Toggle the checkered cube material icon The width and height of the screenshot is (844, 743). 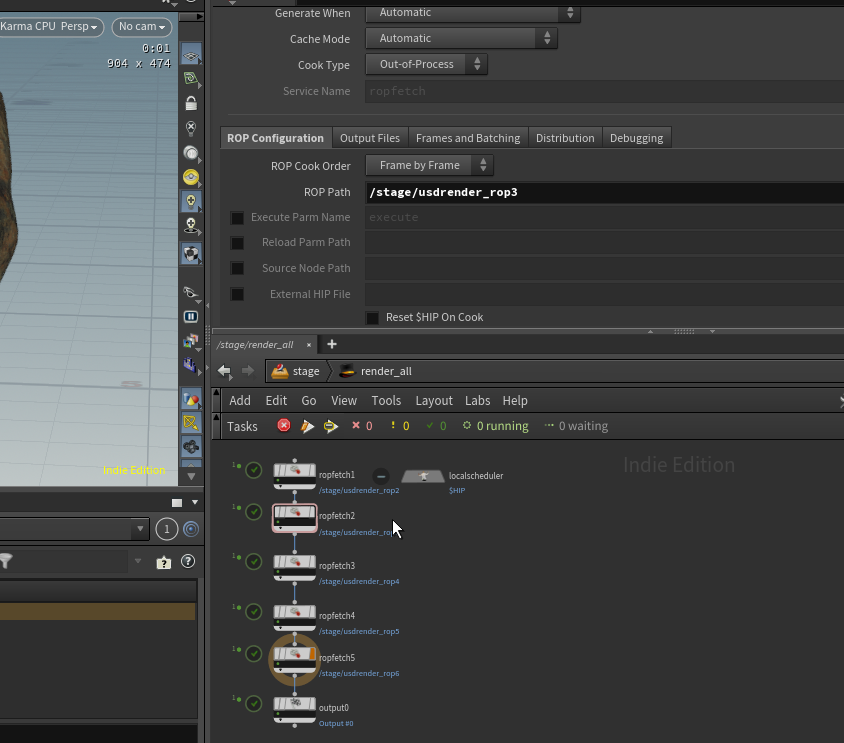[191, 253]
